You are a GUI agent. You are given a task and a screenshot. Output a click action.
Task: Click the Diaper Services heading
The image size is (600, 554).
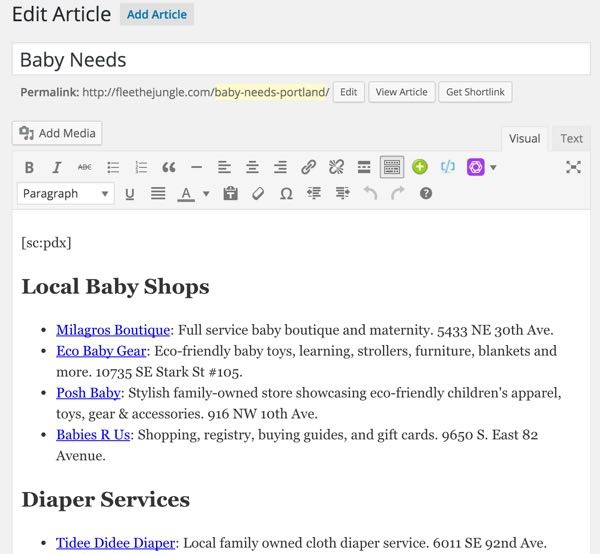coord(106,500)
